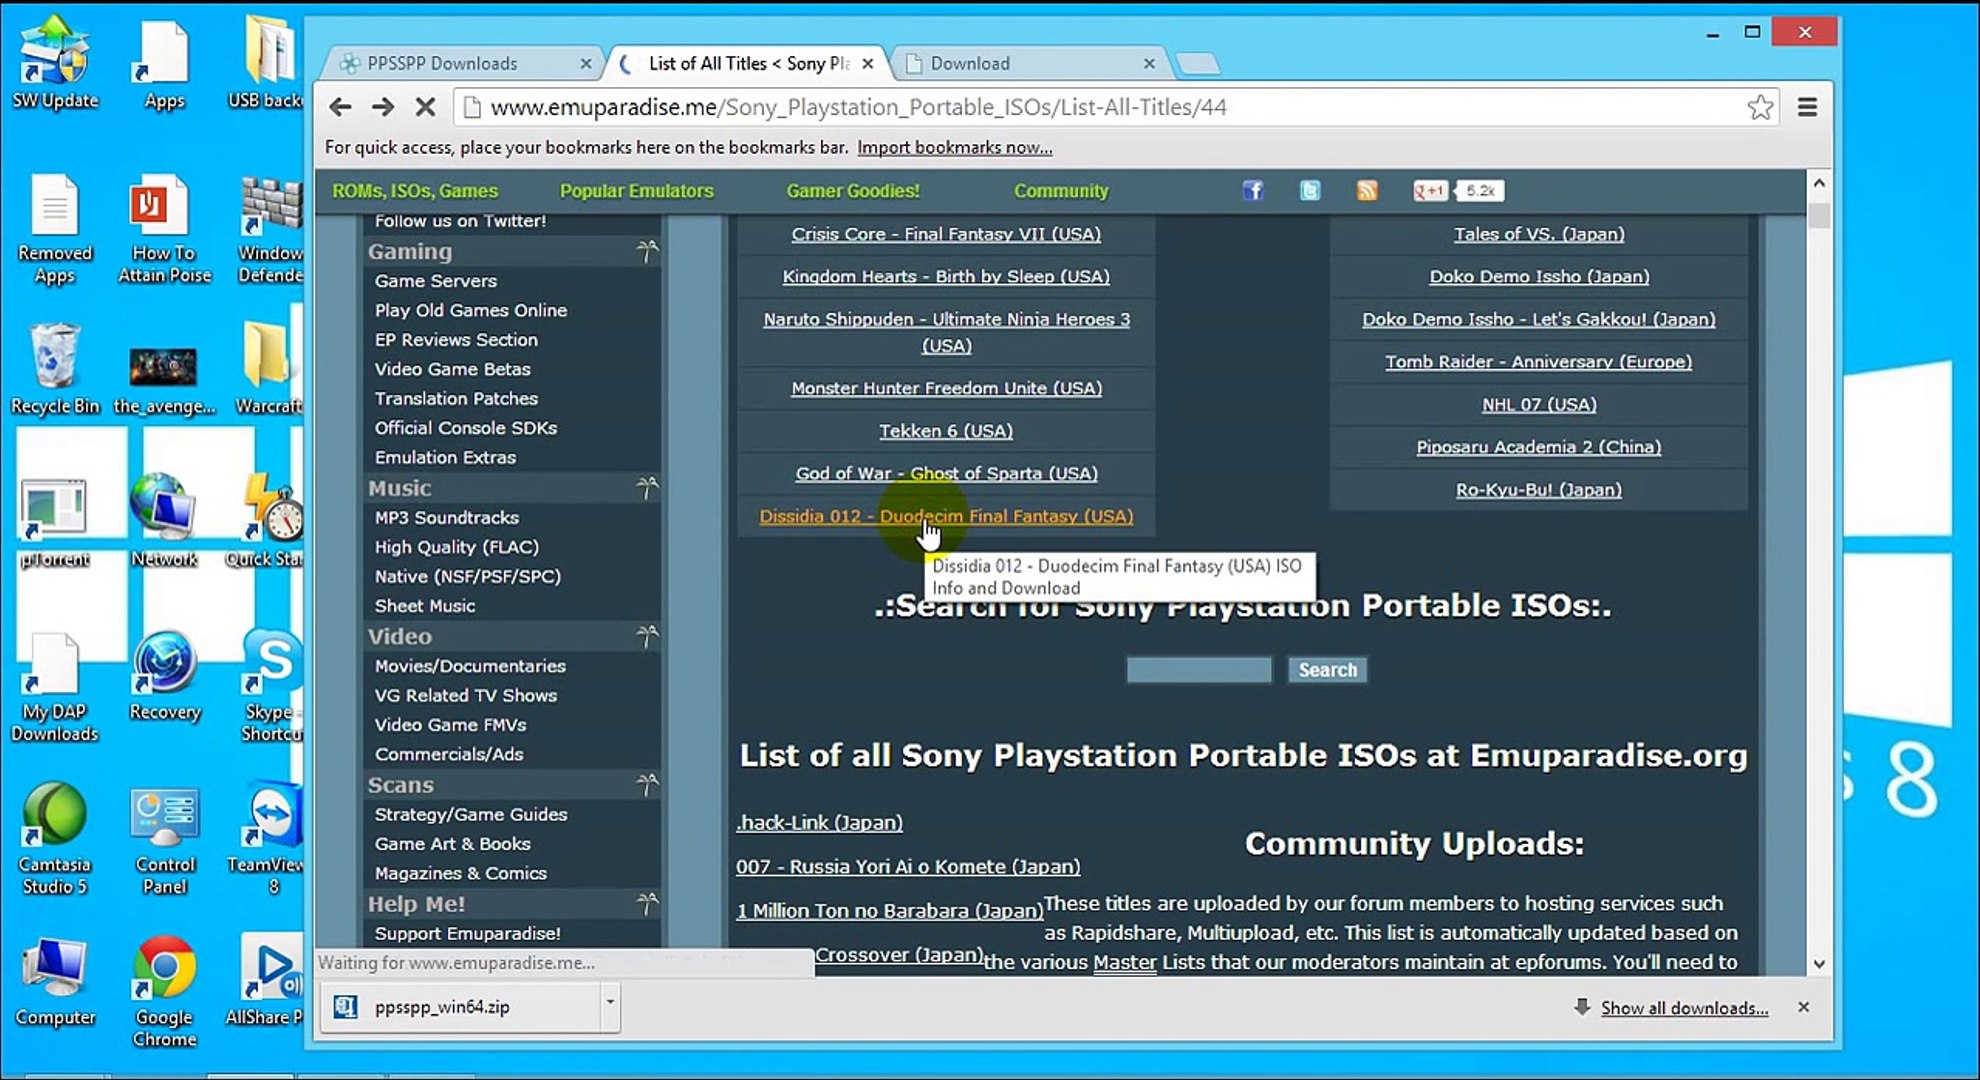Collapse the Music sidebar section
This screenshot has width=1980, height=1080.
point(648,488)
